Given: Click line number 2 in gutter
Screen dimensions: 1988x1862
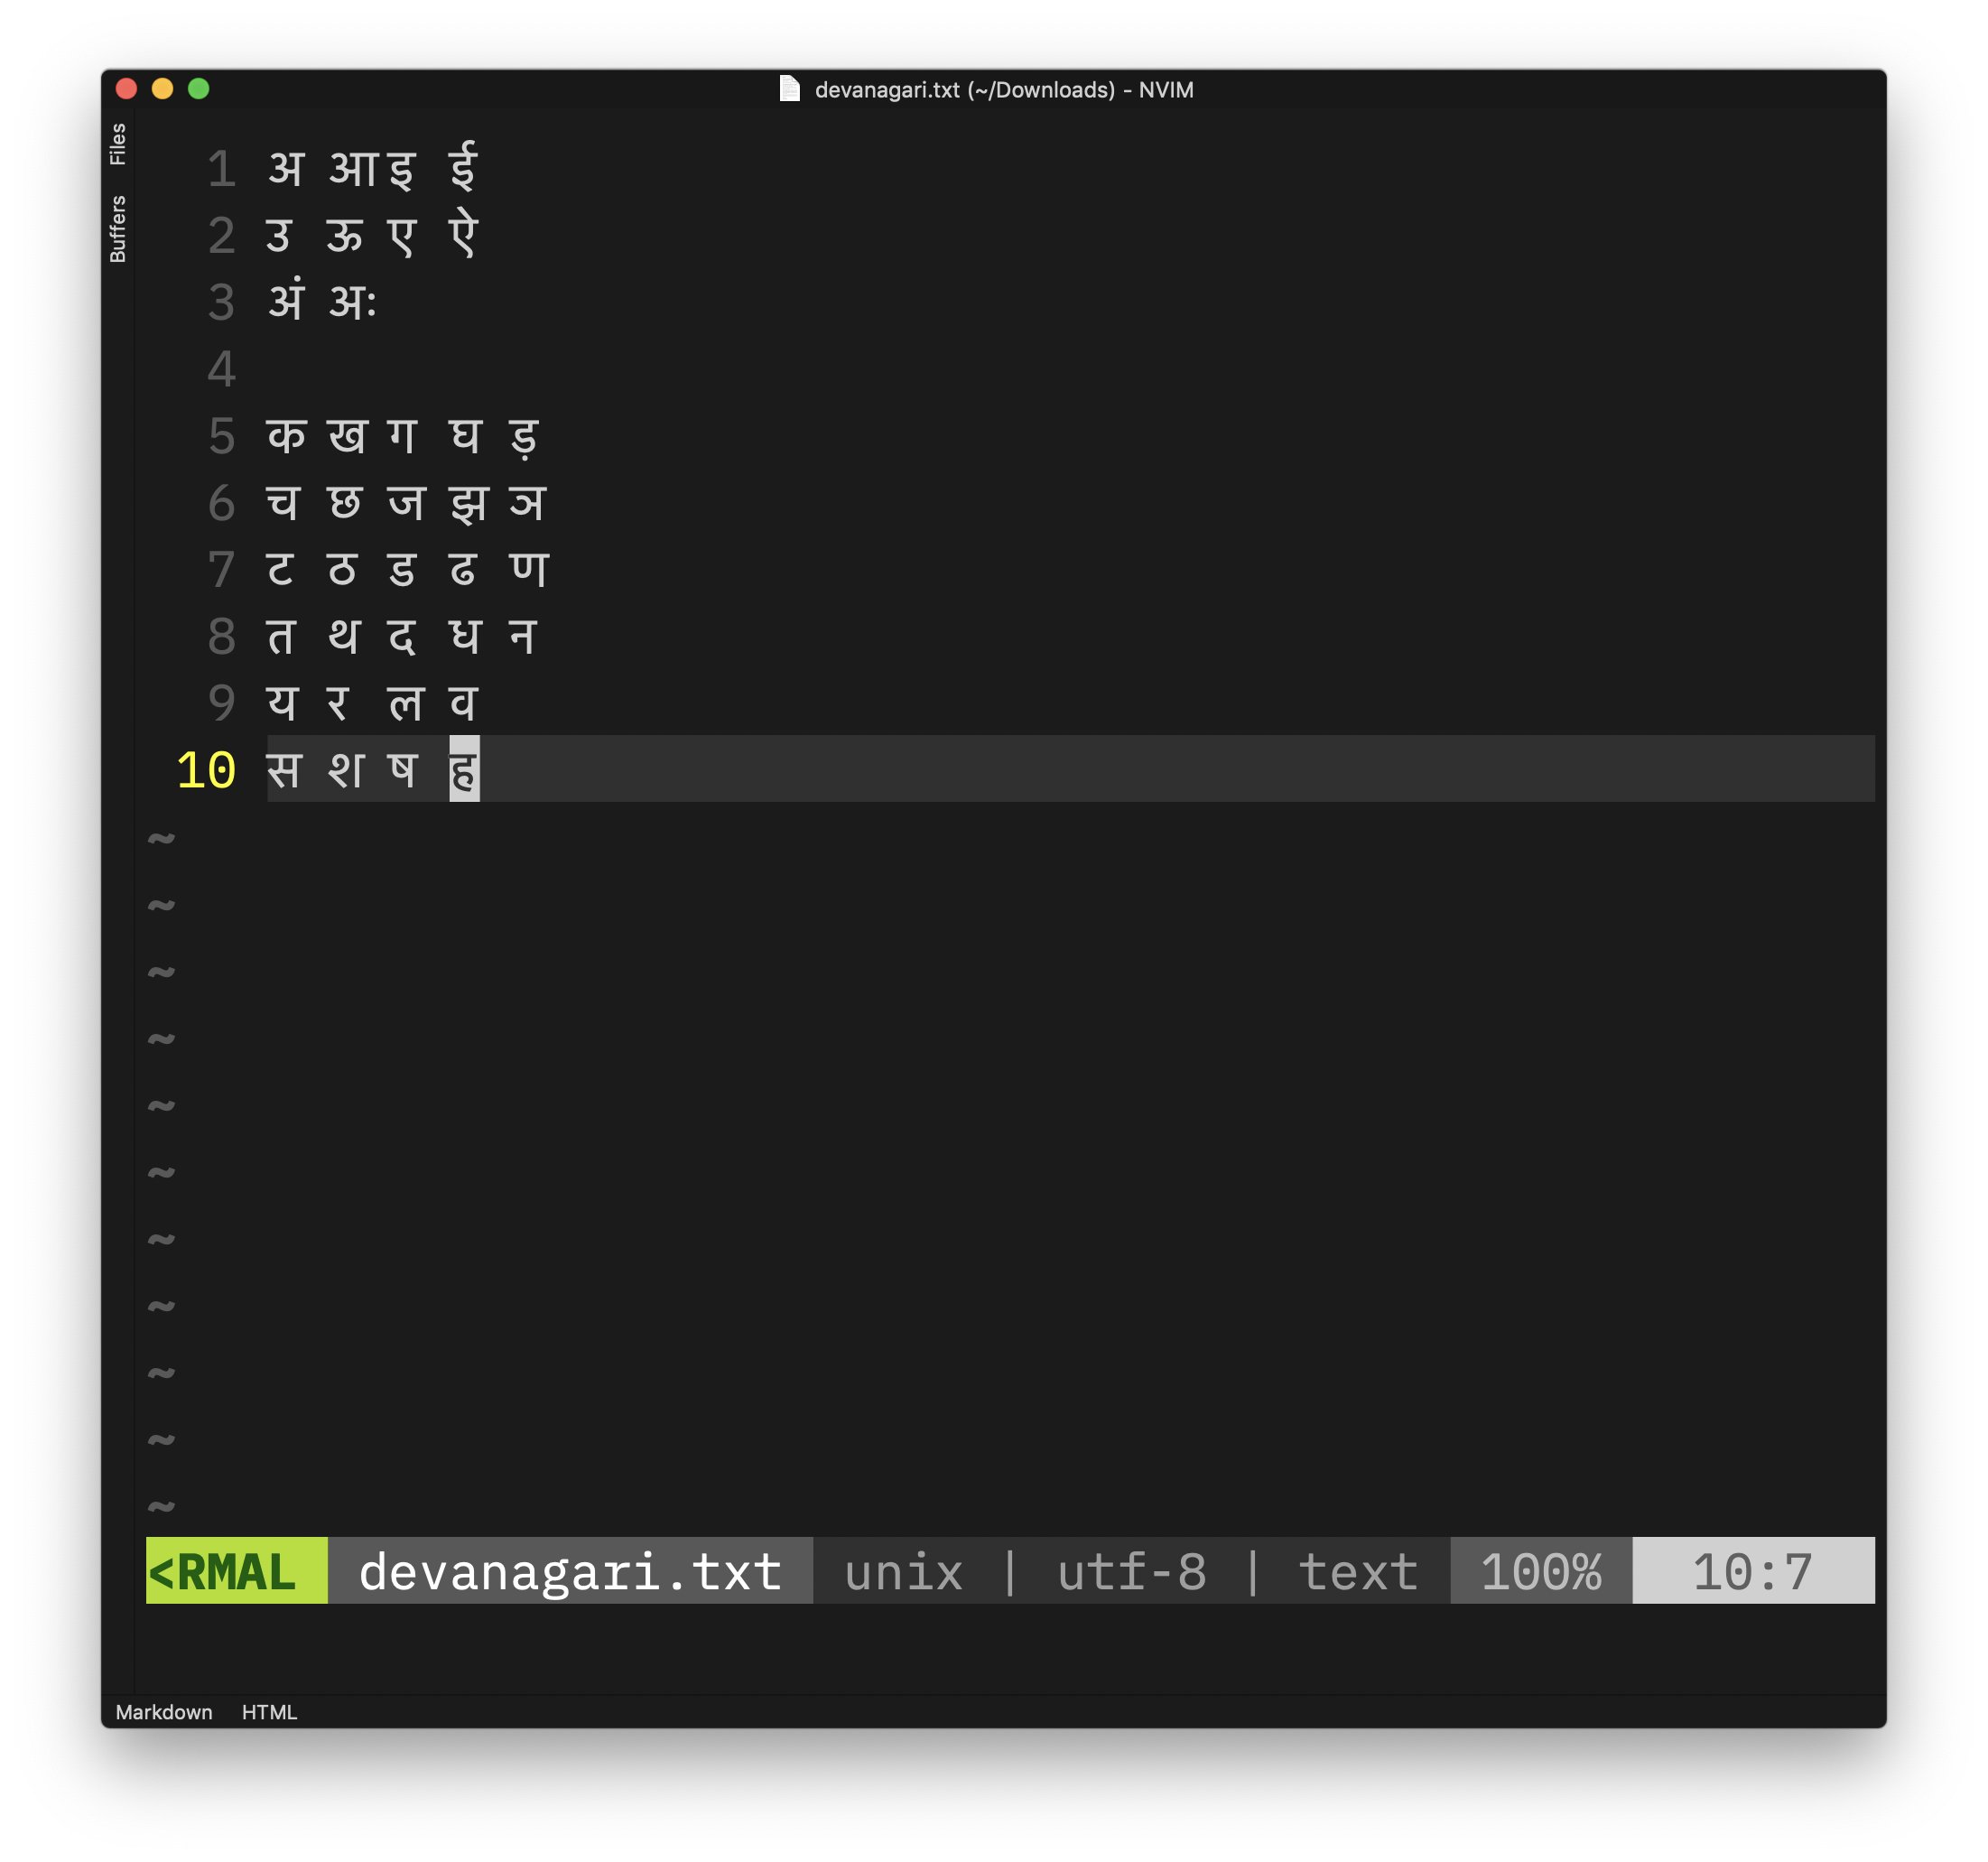Looking at the screenshot, I should tap(222, 236).
